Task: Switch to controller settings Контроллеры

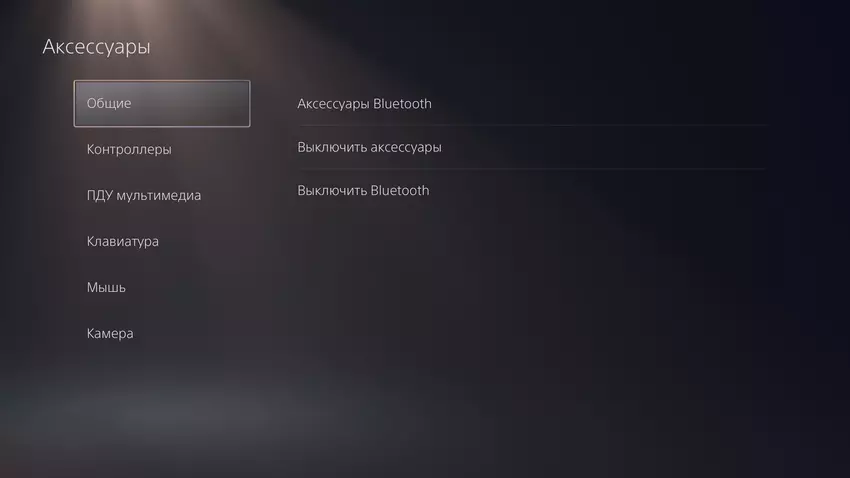Action: coord(162,150)
